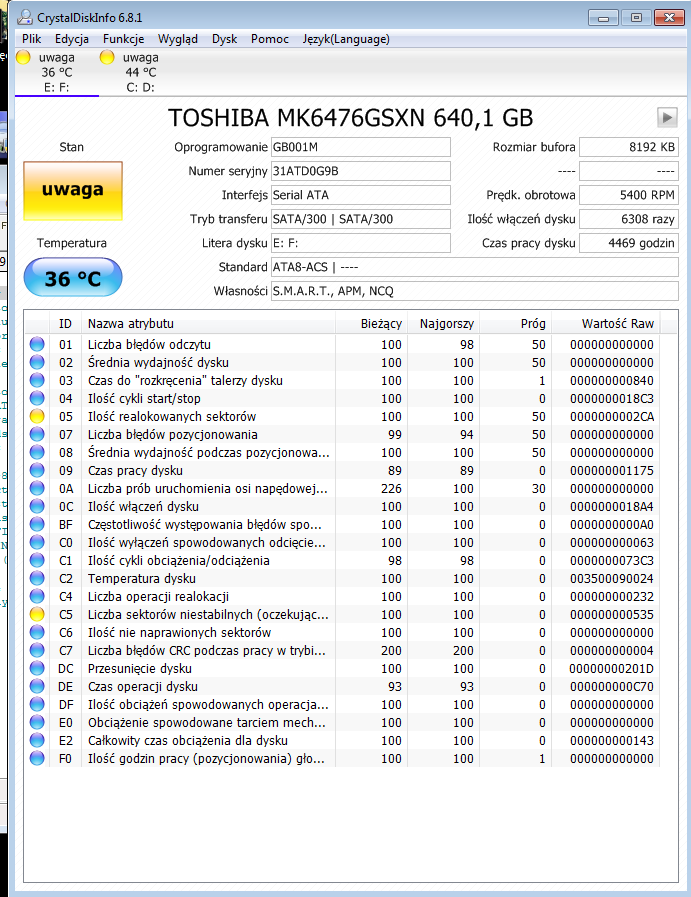Screen dimensions: 691x897
Task: Click yellow warning icon for attribute C5
Action: tap(37, 614)
